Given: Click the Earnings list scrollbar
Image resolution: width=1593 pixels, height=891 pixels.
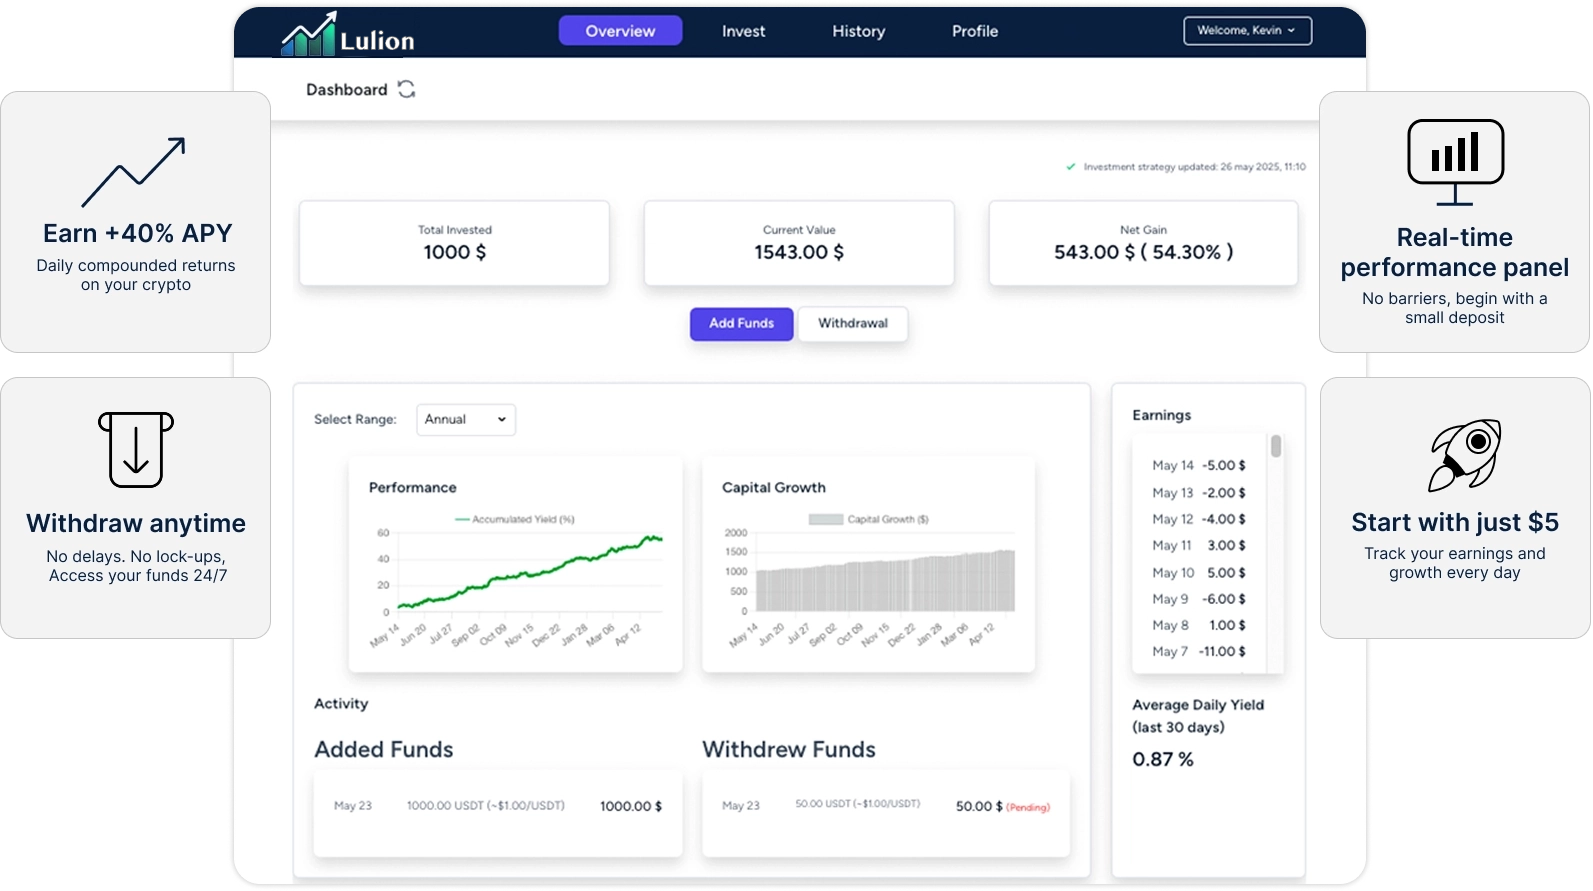Looking at the screenshot, I should 1276,447.
